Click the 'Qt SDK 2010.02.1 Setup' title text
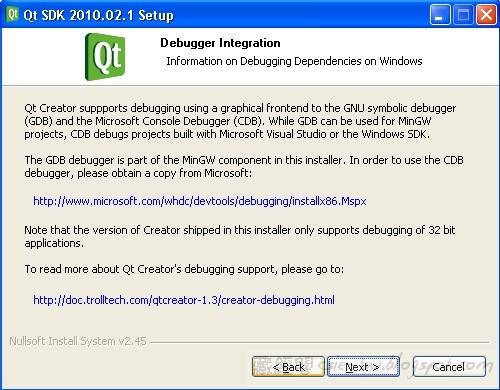Viewport: 500px width, 390px height. [x=99, y=15]
